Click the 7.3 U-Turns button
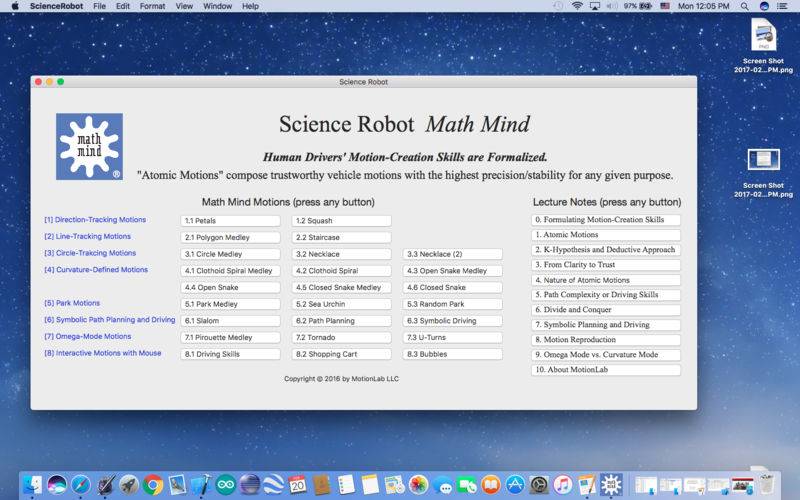The height and width of the screenshot is (500, 800). tap(453, 337)
